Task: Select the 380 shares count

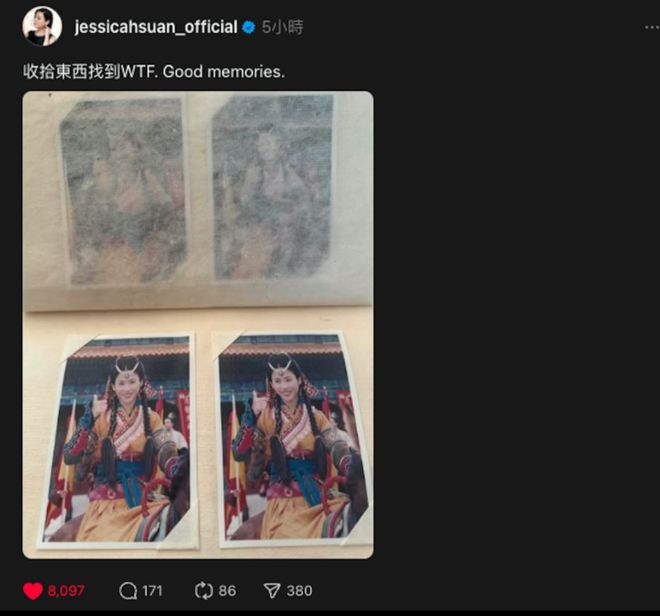Action: point(299,591)
